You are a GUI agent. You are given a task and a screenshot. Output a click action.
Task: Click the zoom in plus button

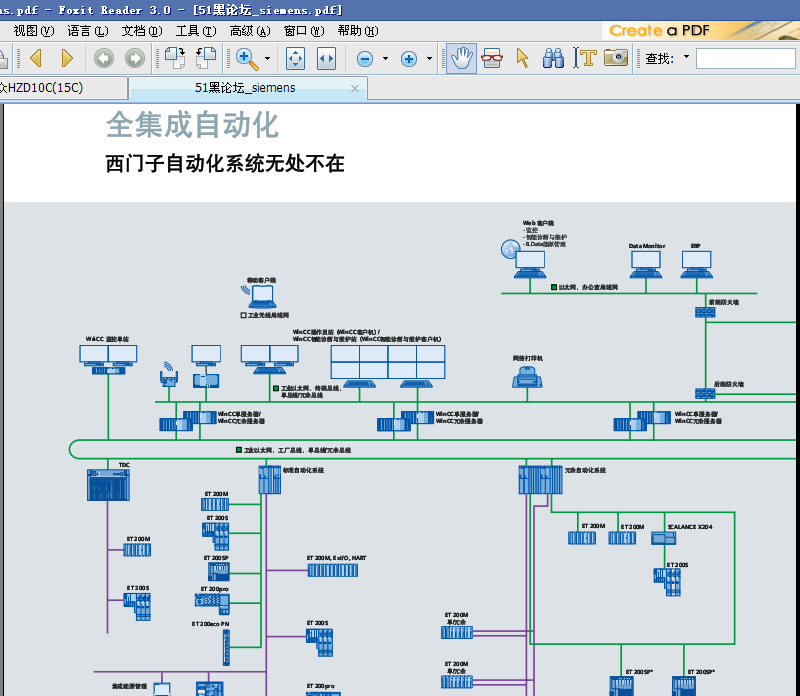[x=409, y=59]
